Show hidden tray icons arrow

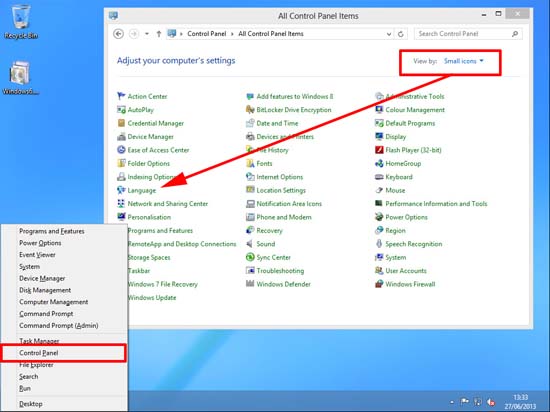452,402
